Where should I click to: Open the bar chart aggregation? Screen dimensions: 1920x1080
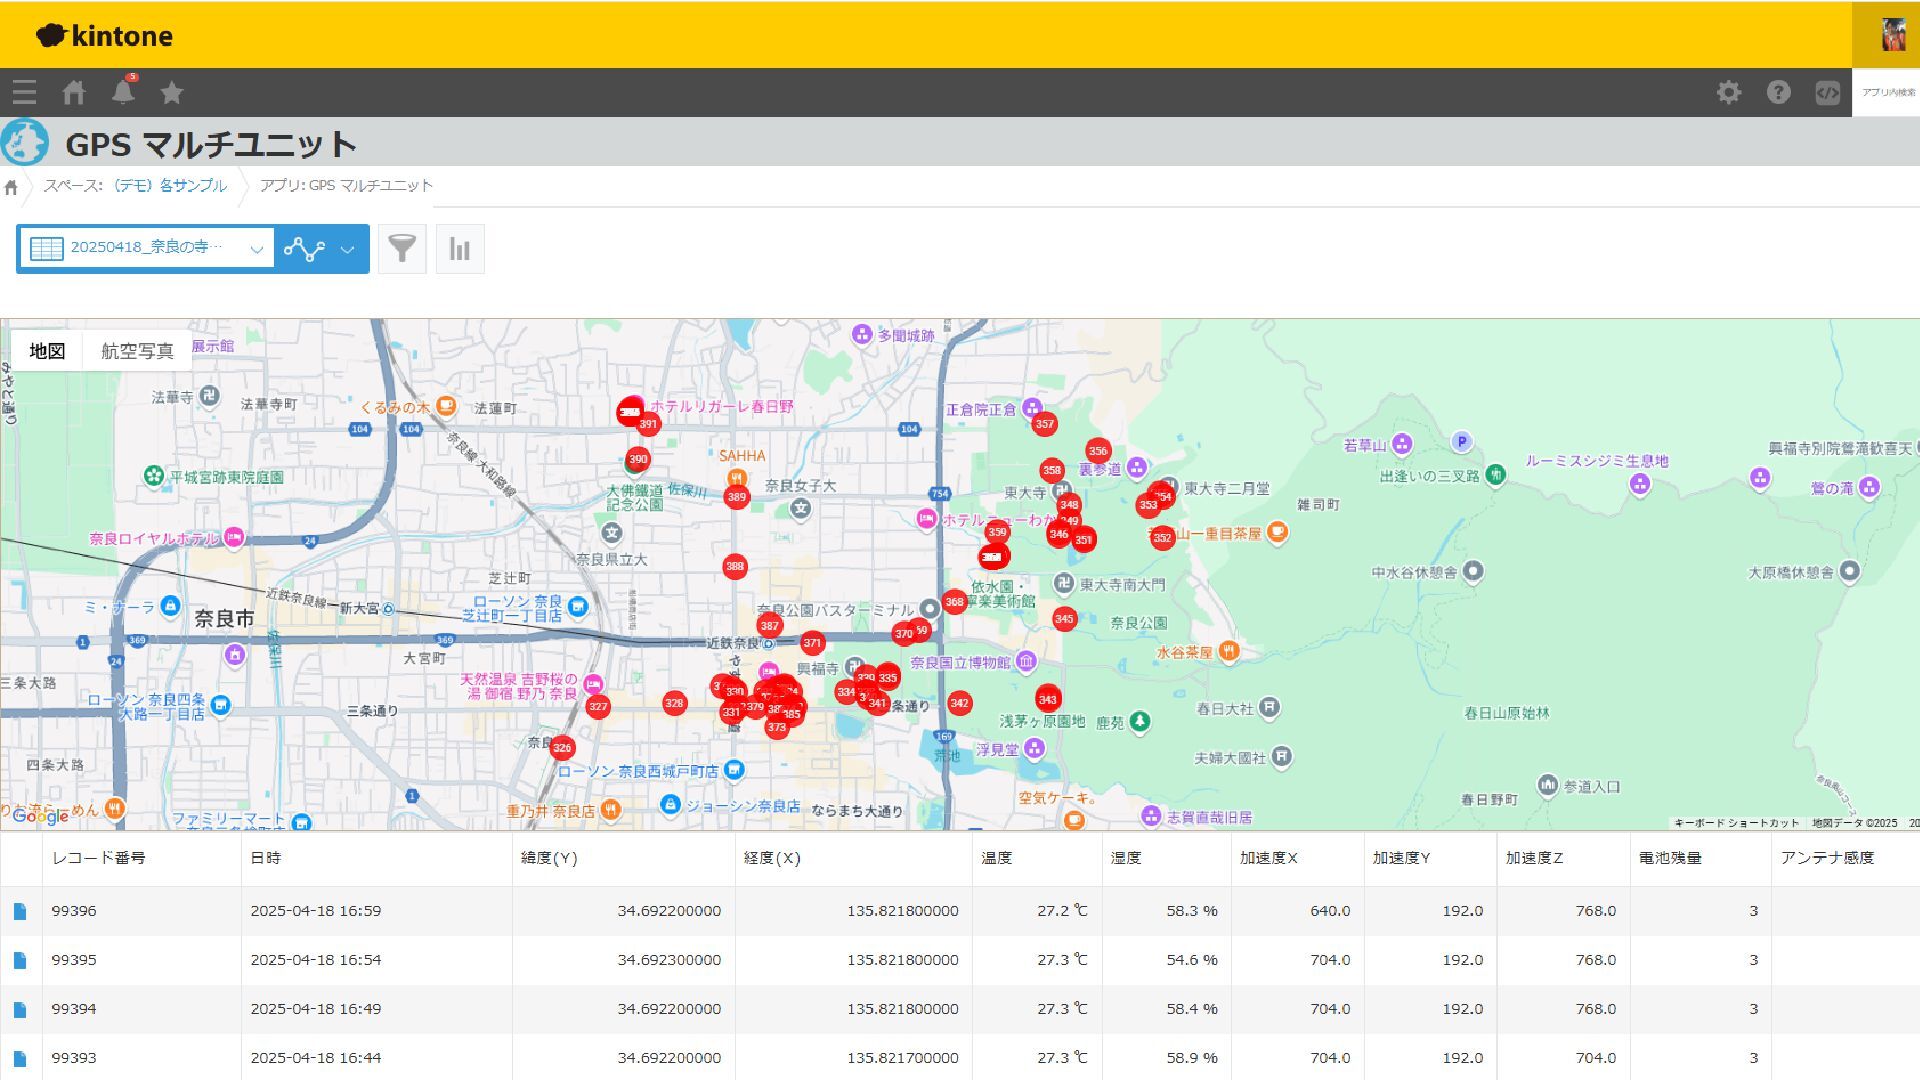click(460, 249)
